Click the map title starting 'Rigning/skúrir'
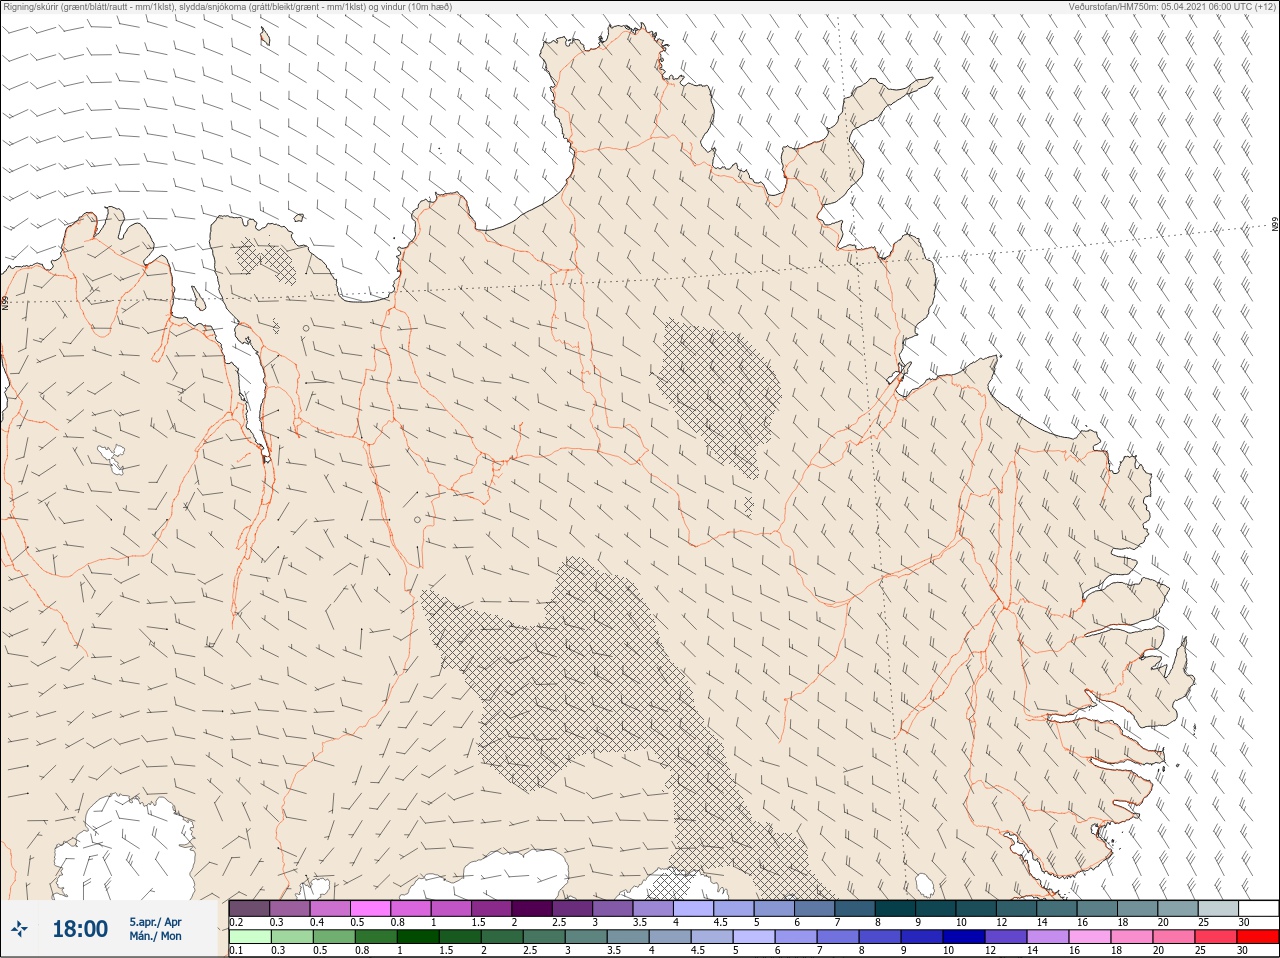Viewport: 1280px width, 958px height. click(228, 7)
